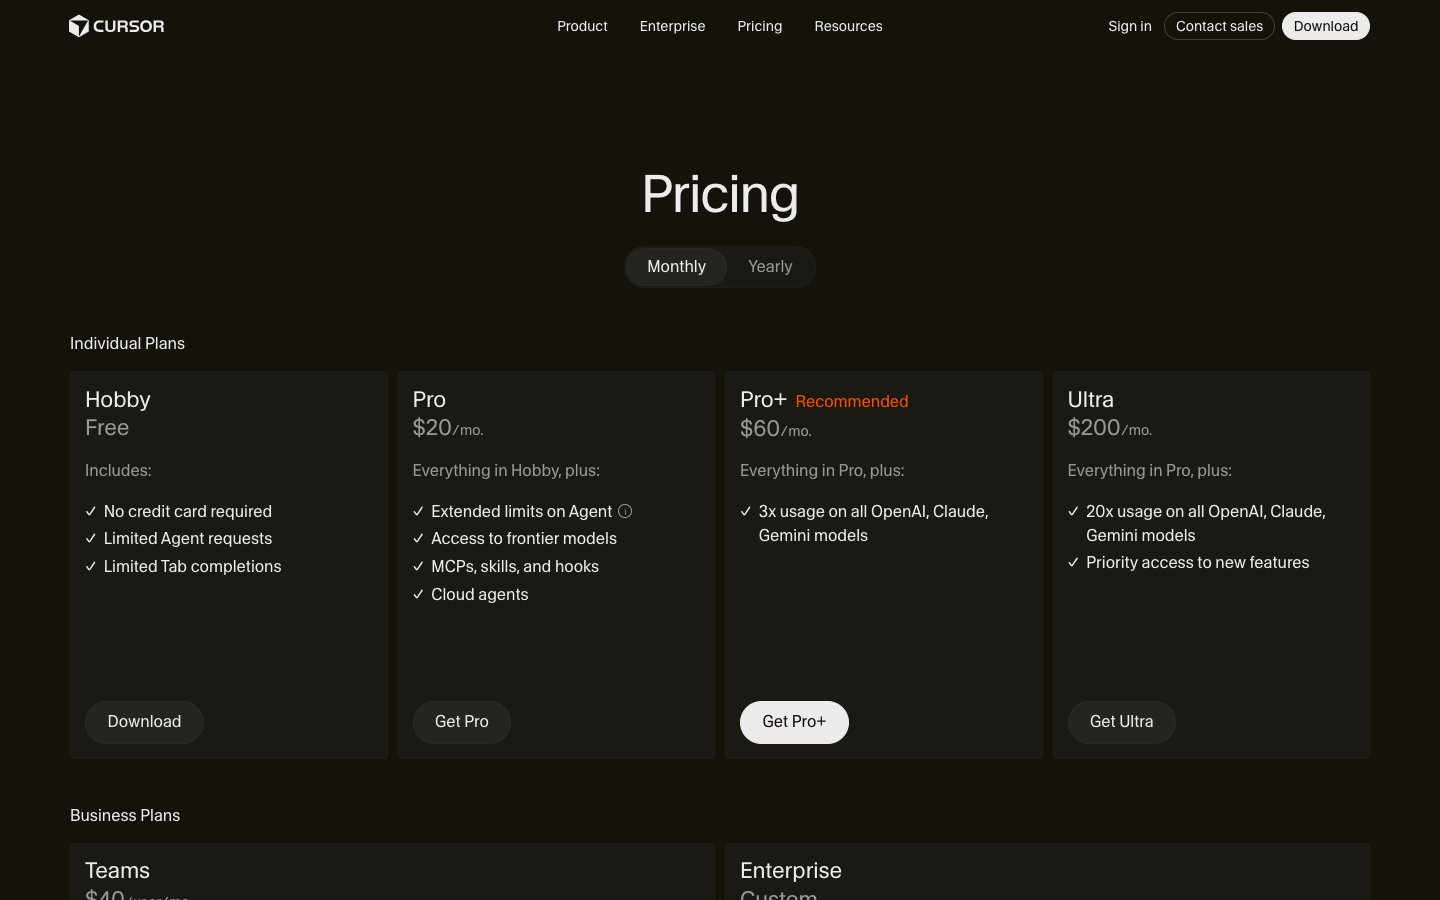Viewport: 1440px width, 900px height.
Task: Click the checkmark beside Priority access to new features
Action: click(1074, 563)
